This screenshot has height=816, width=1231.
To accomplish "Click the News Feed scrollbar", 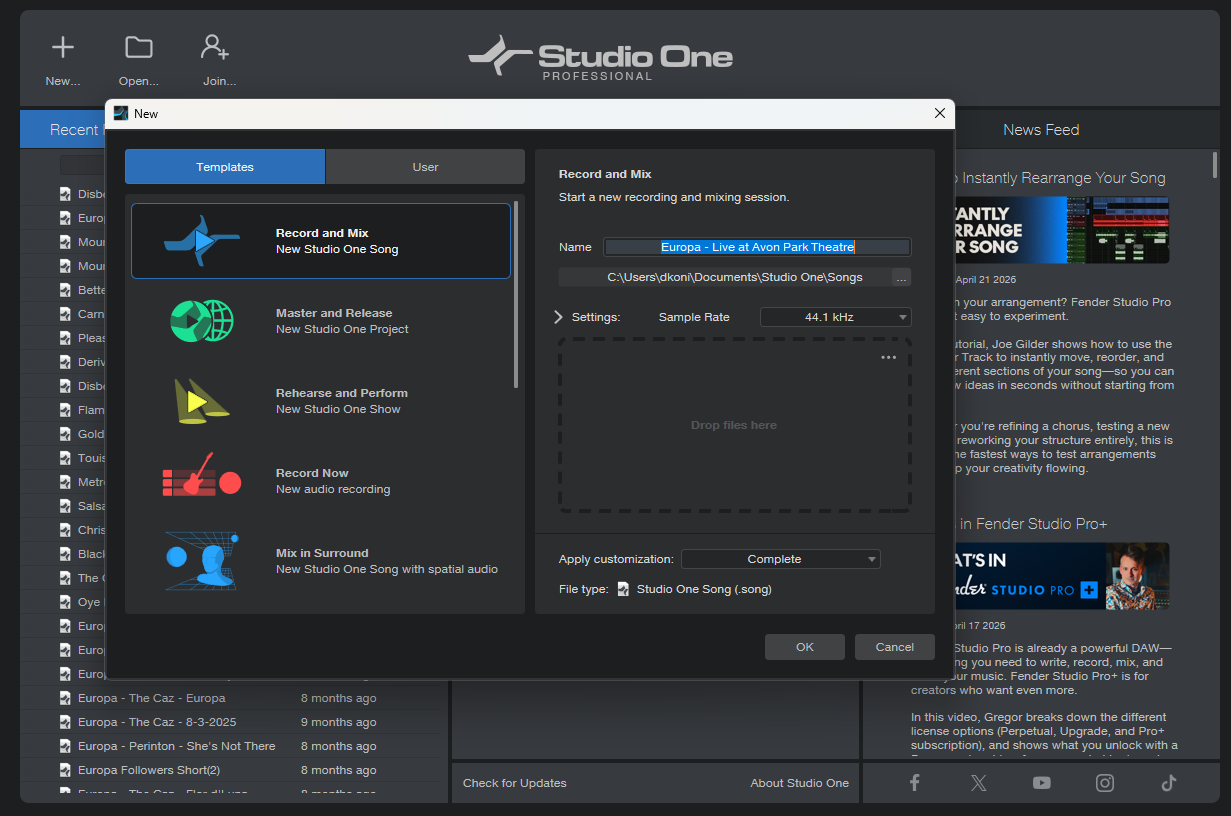I will (x=1215, y=164).
